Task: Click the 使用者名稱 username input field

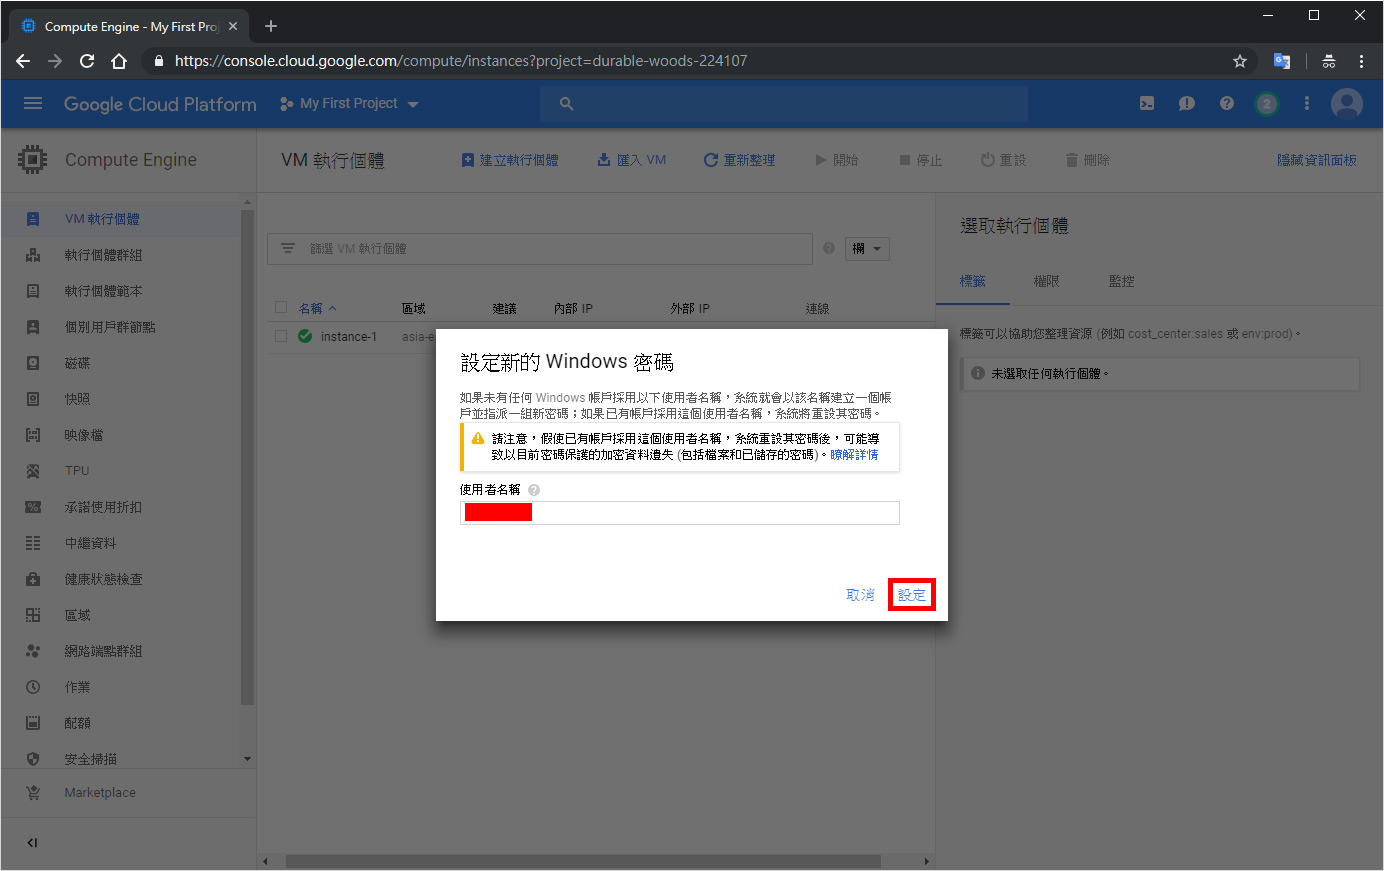Action: (680, 513)
